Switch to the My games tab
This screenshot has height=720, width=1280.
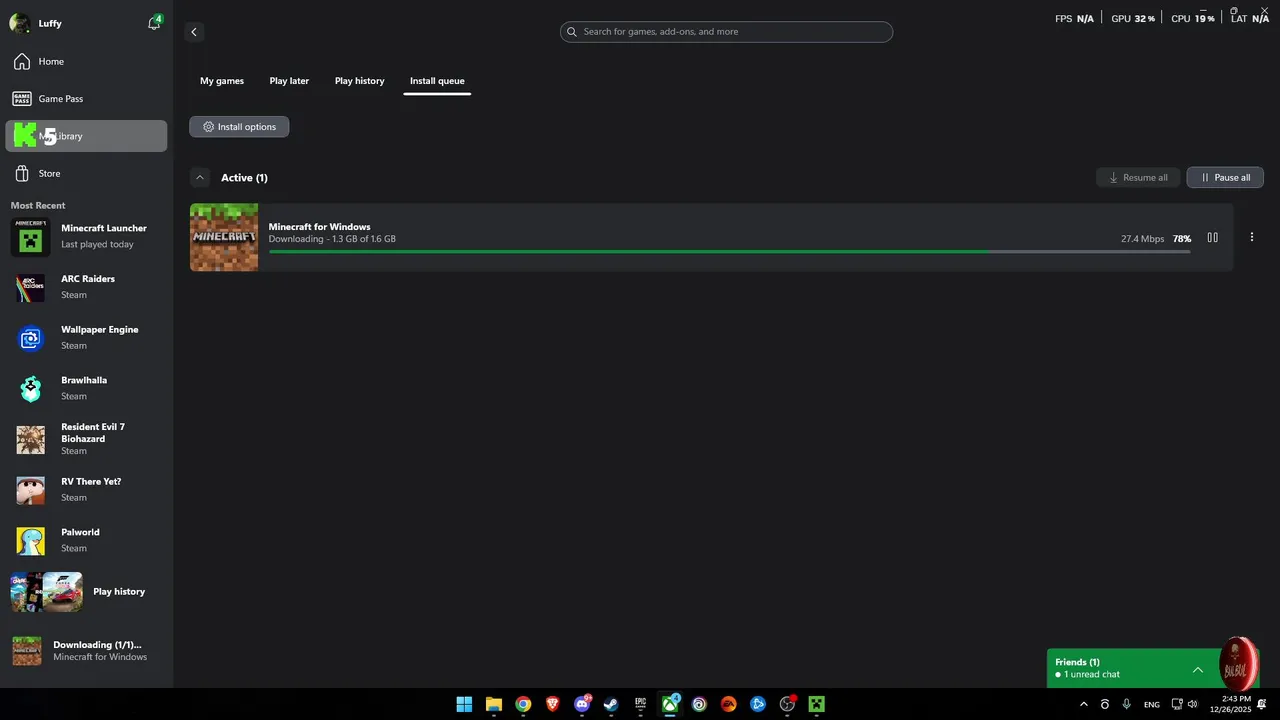tap(222, 81)
